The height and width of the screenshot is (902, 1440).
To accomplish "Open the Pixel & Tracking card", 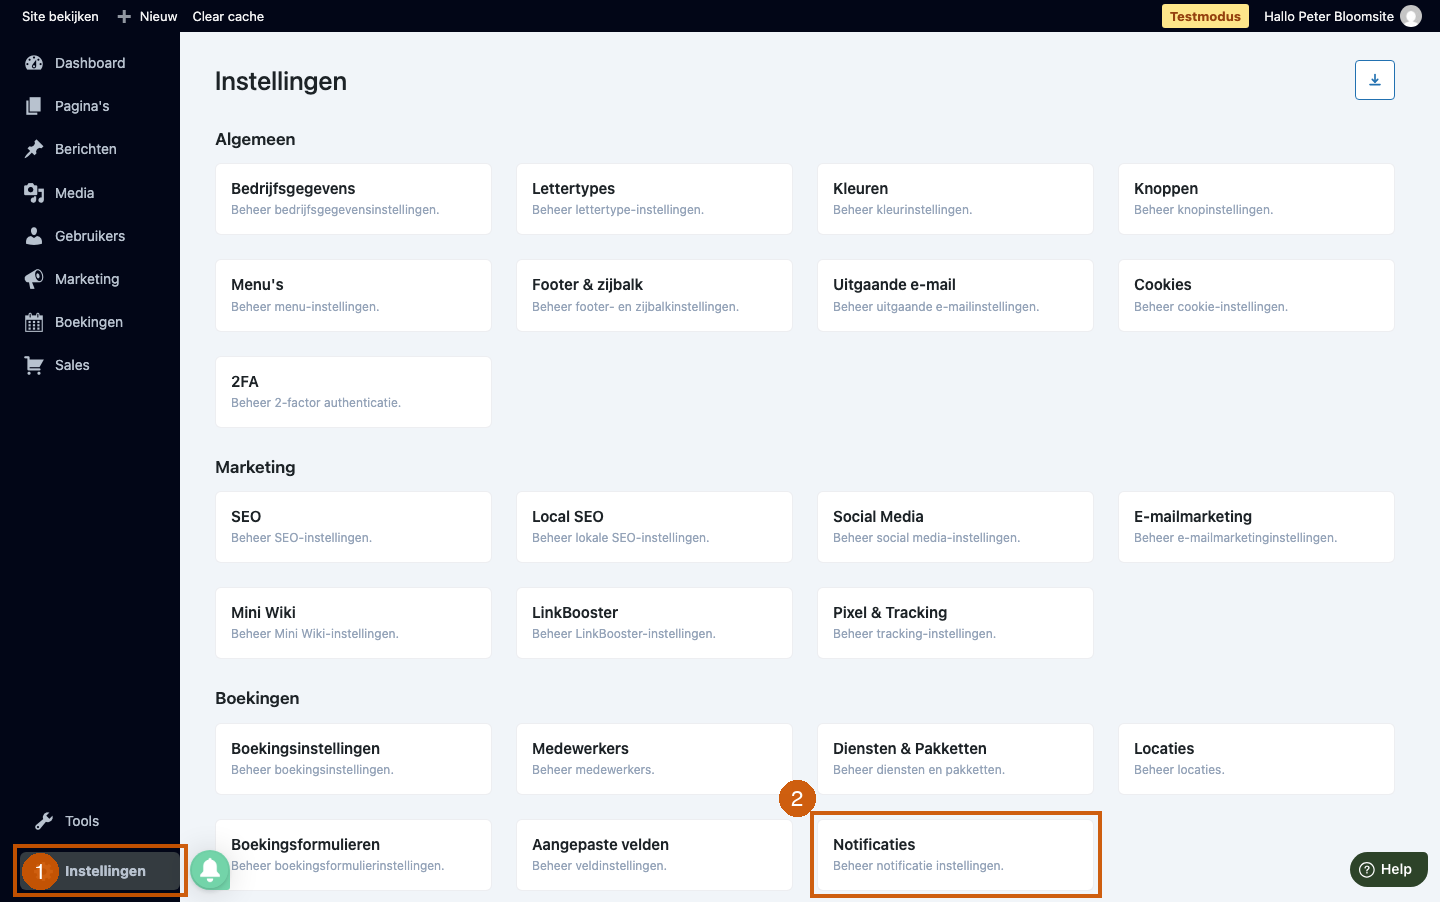I will (955, 623).
